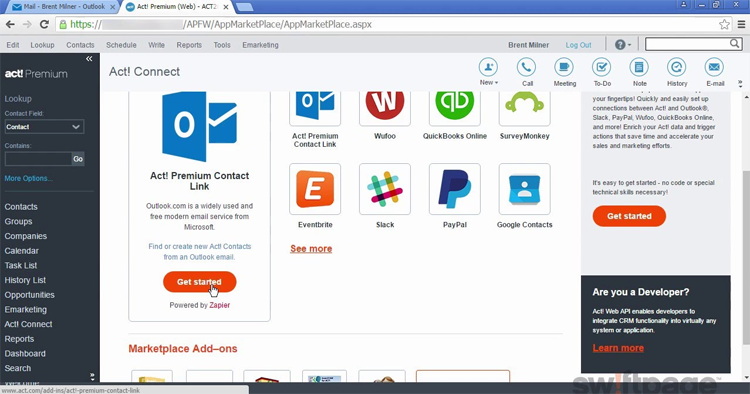
Task: Collapse the sidebar with double chevron
Action: point(89,59)
